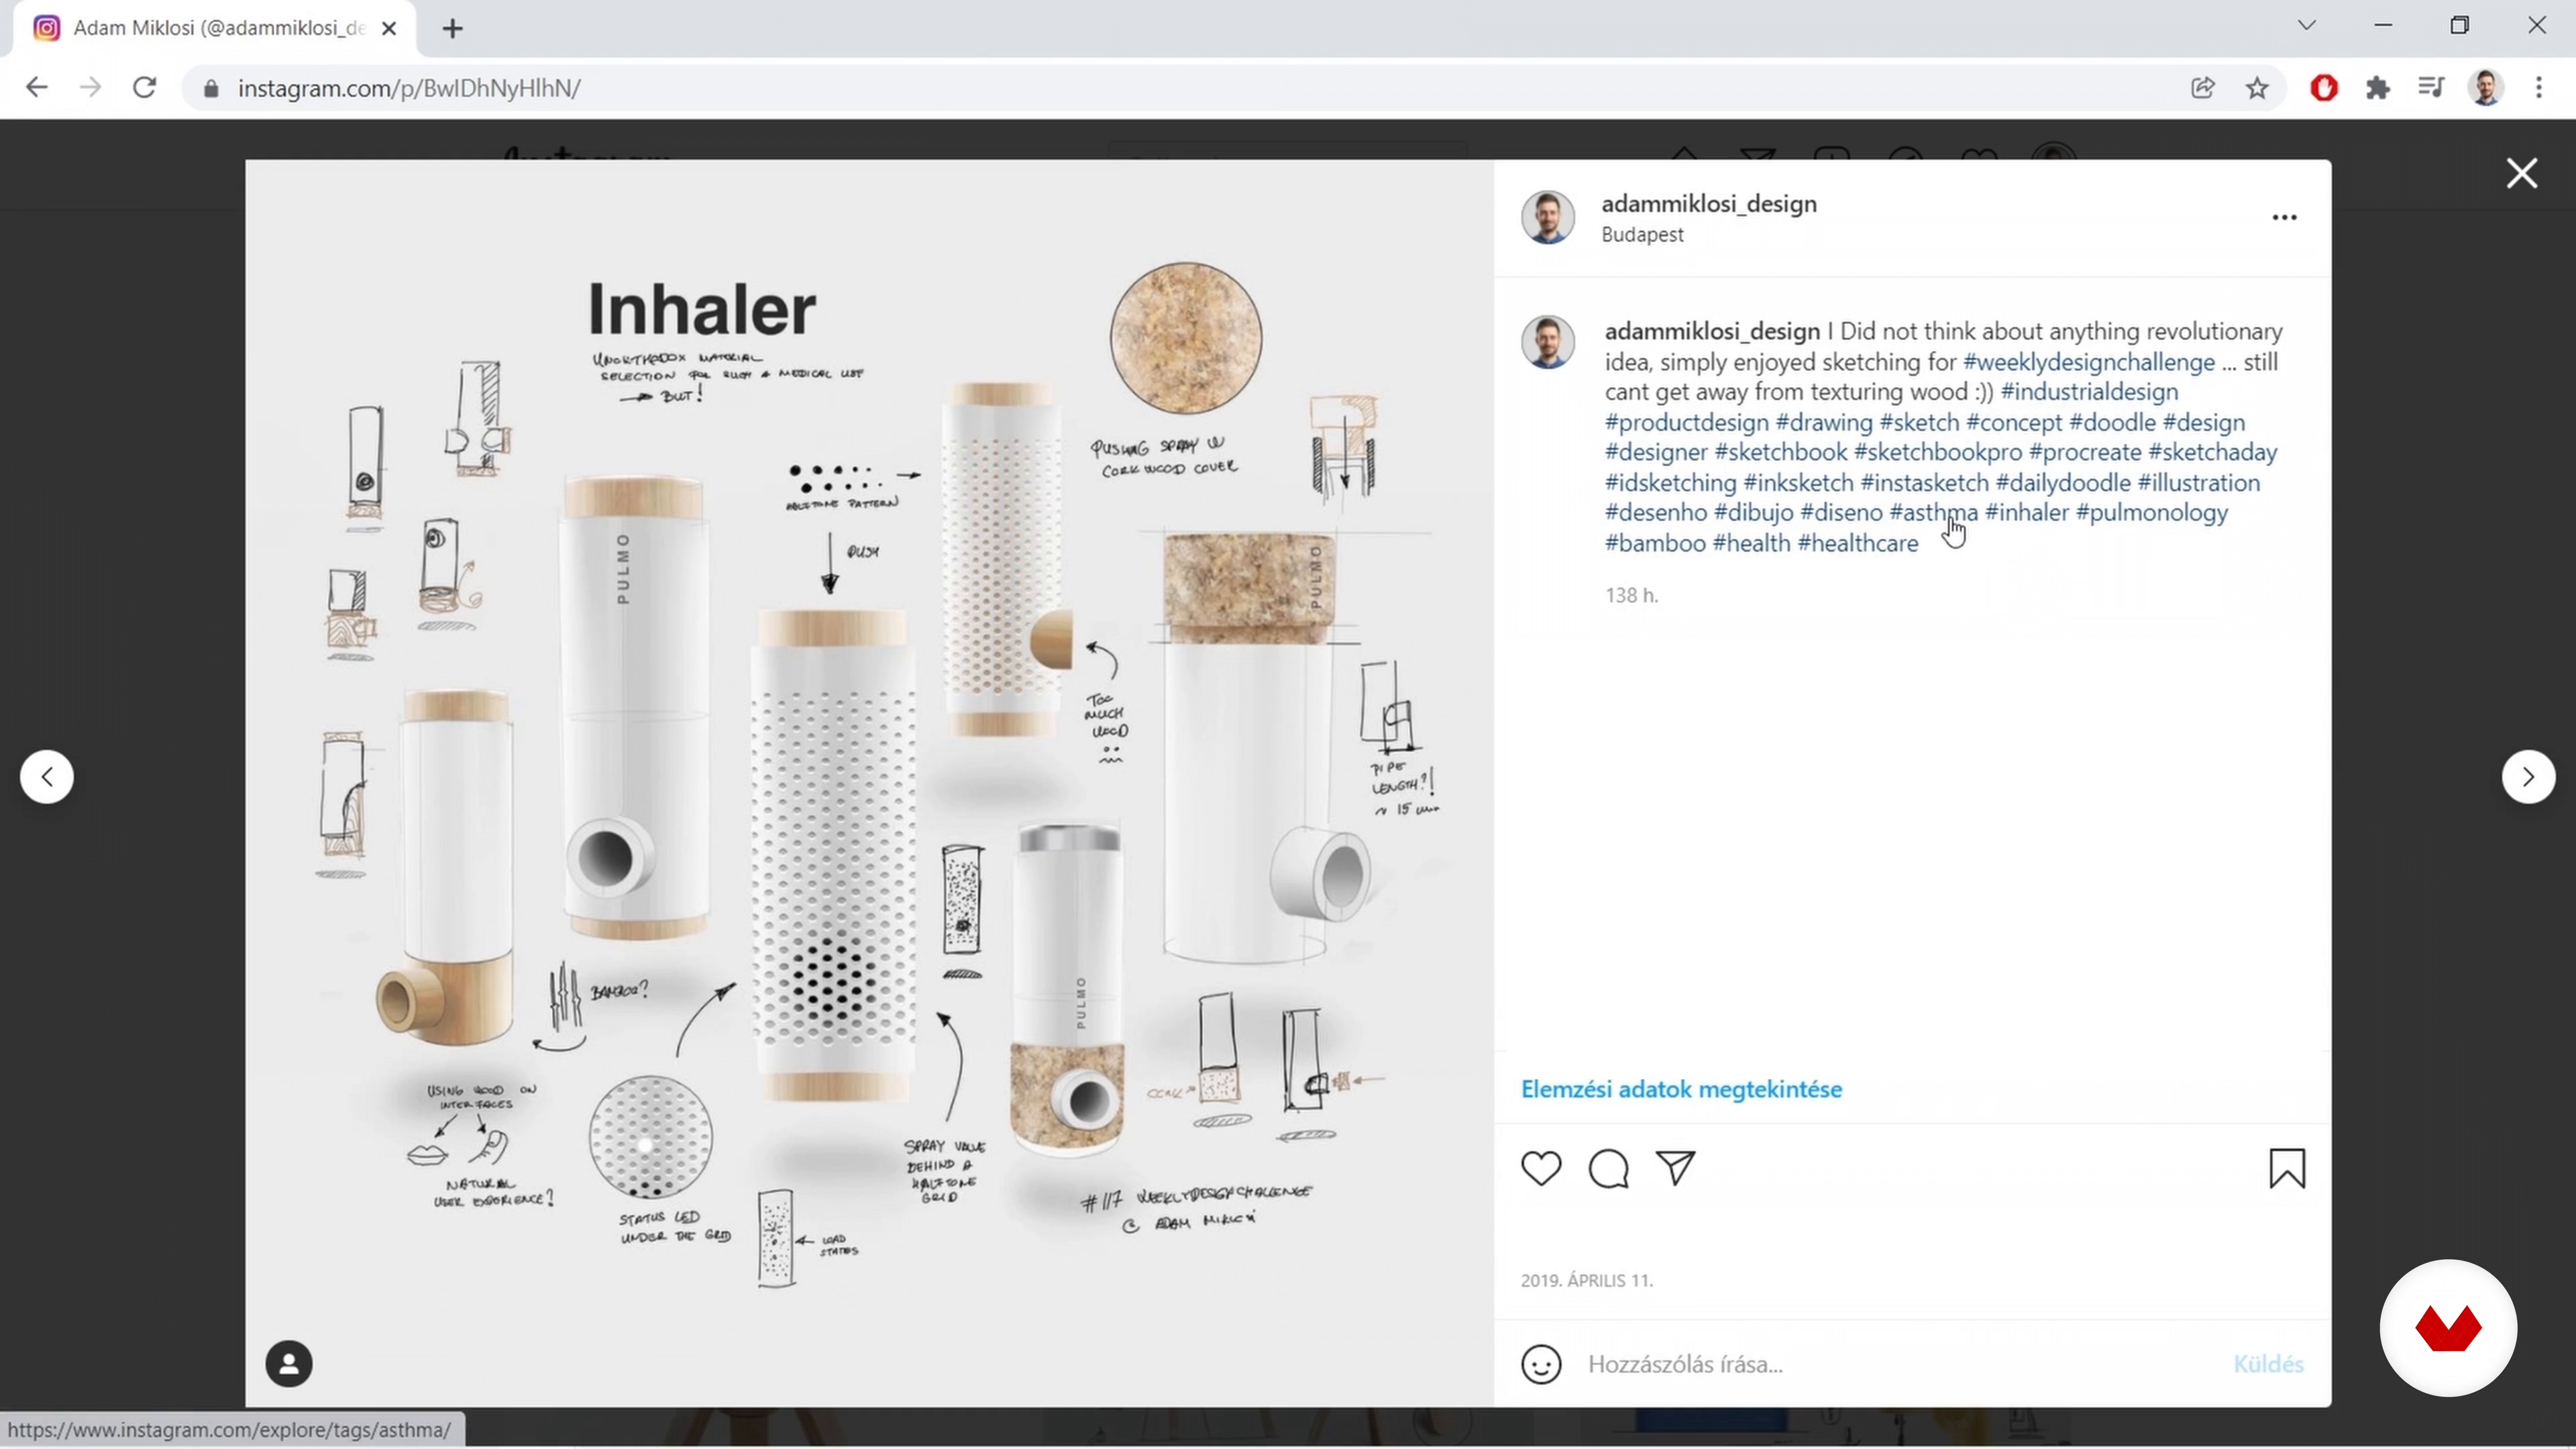Like the post with the heart icon
This screenshot has width=2576, height=1449.
(x=1541, y=1168)
